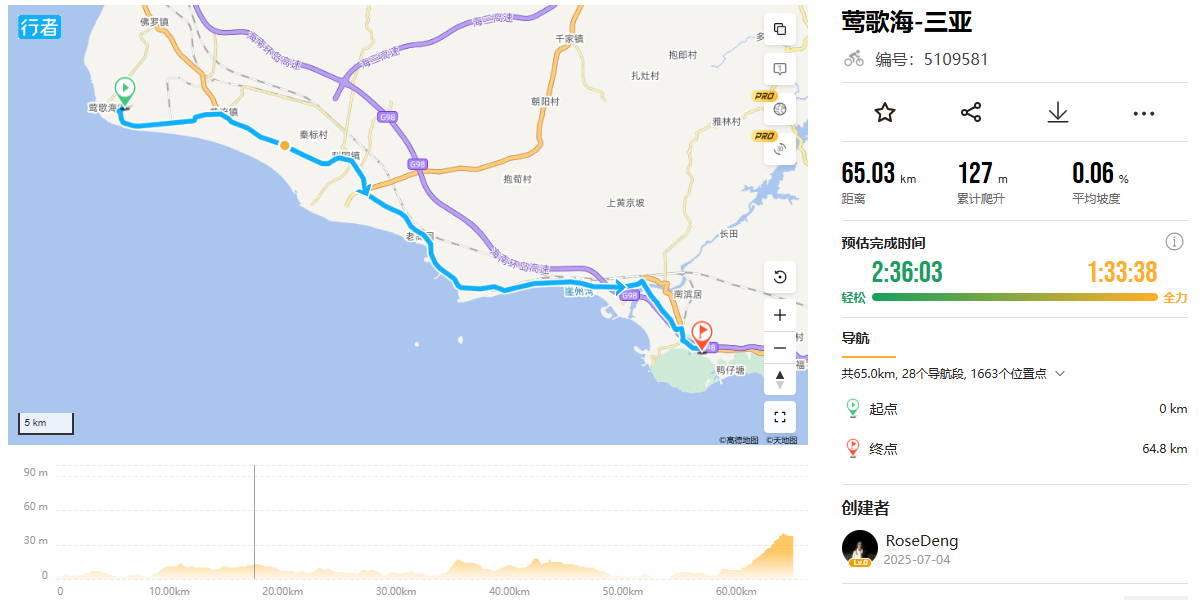Screen dimensions: 1203x600
Task: Expand the navigation segments chevron
Action: [x=1060, y=374]
